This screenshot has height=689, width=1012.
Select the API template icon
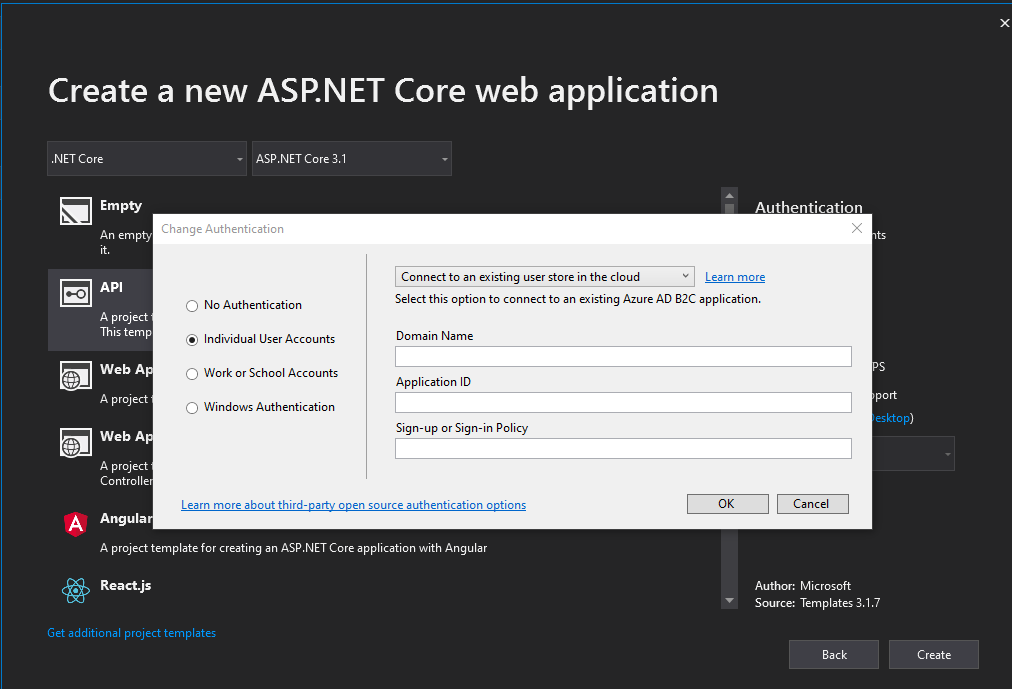(x=76, y=294)
